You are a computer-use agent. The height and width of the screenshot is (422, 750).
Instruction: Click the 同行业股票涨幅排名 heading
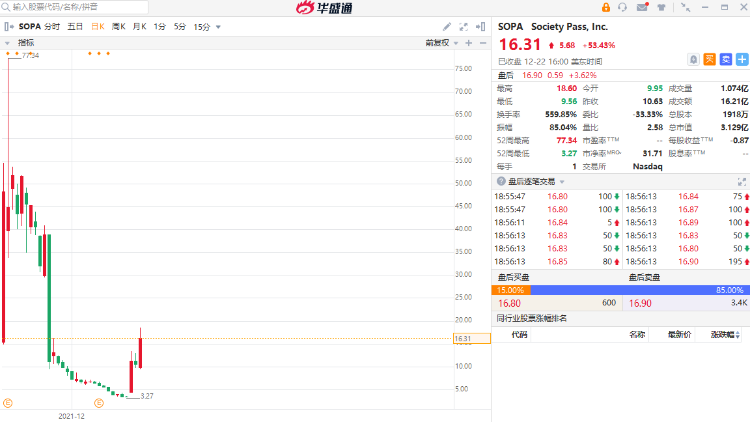(532, 318)
